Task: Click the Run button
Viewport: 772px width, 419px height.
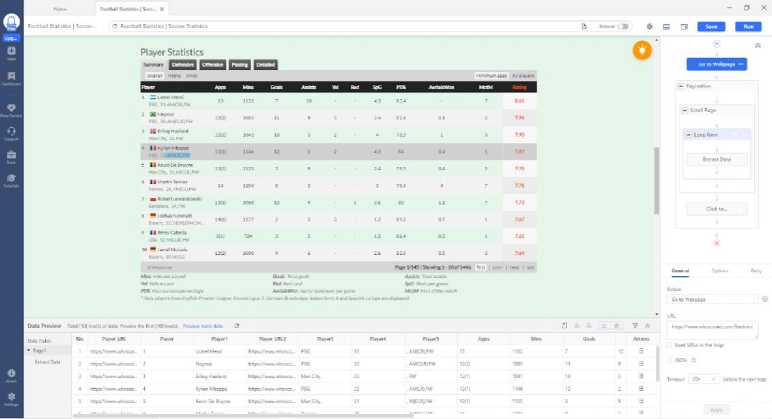Action: tap(748, 27)
